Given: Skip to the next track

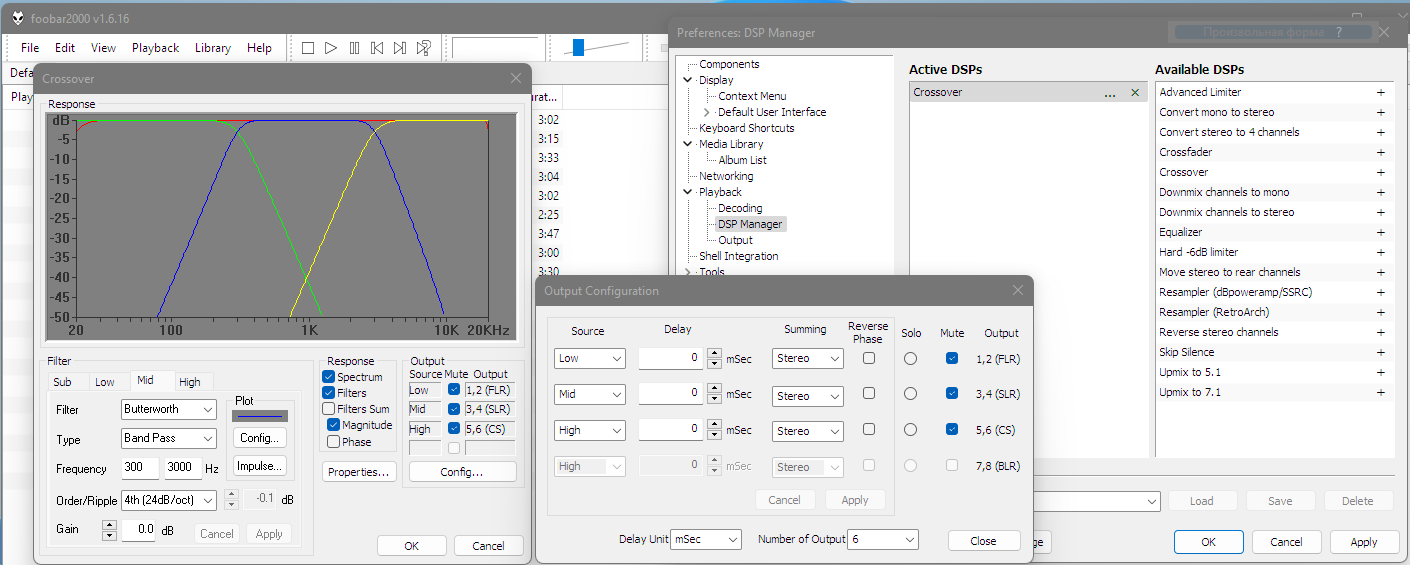Looking at the screenshot, I should (400, 48).
